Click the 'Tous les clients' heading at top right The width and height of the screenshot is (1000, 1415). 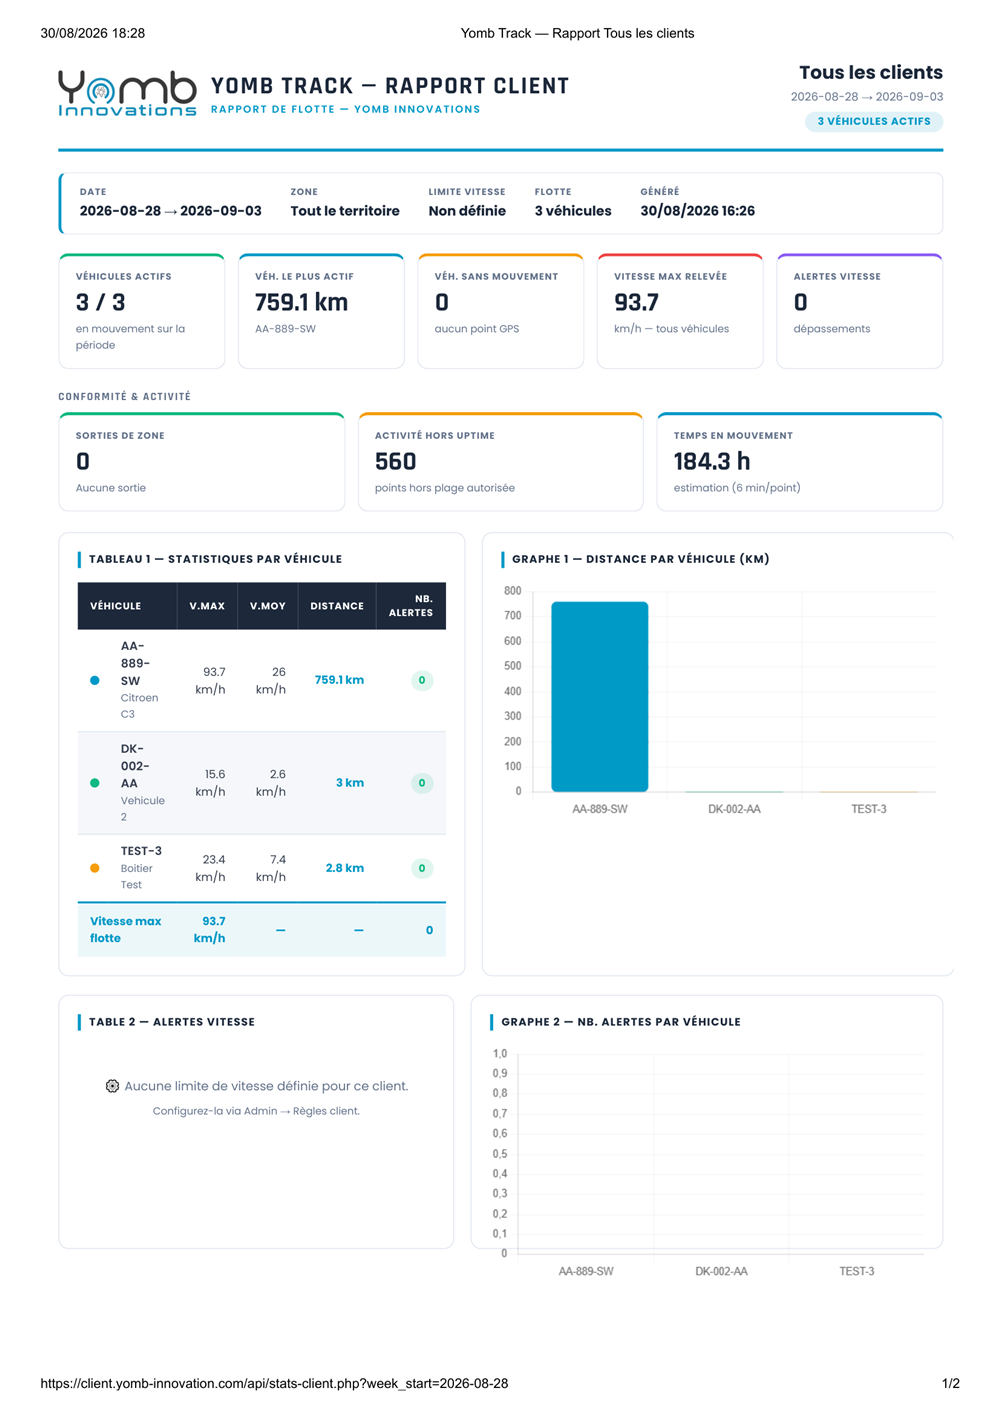point(871,72)
